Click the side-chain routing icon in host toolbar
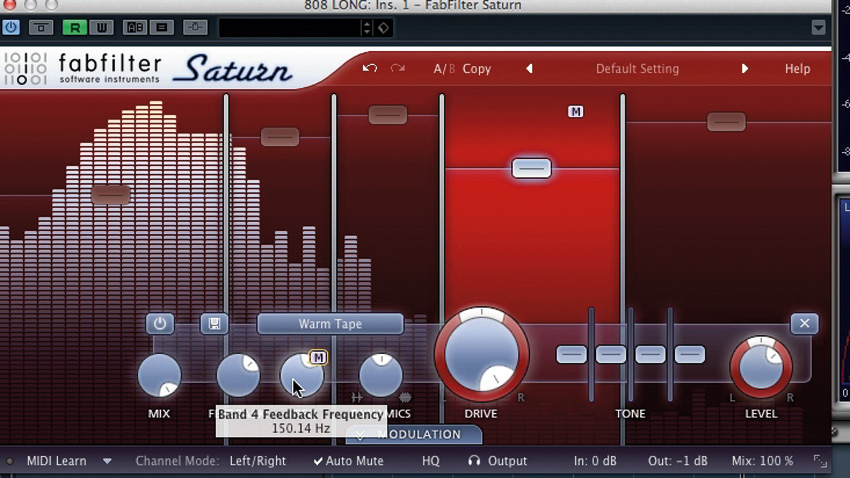This screenshot has width=850, height=478. [x=195, y=27]
